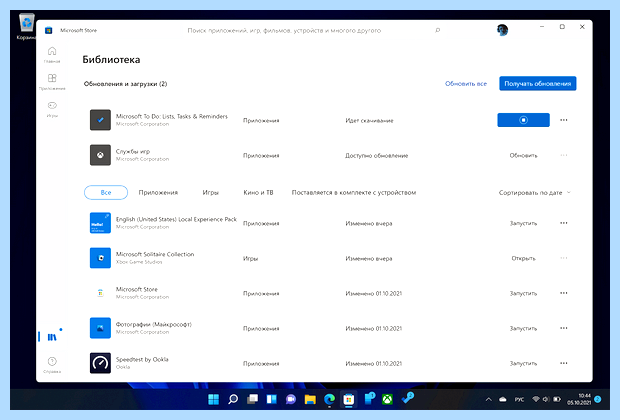Open more options for English Local Experience Pack

coord(563,223)
